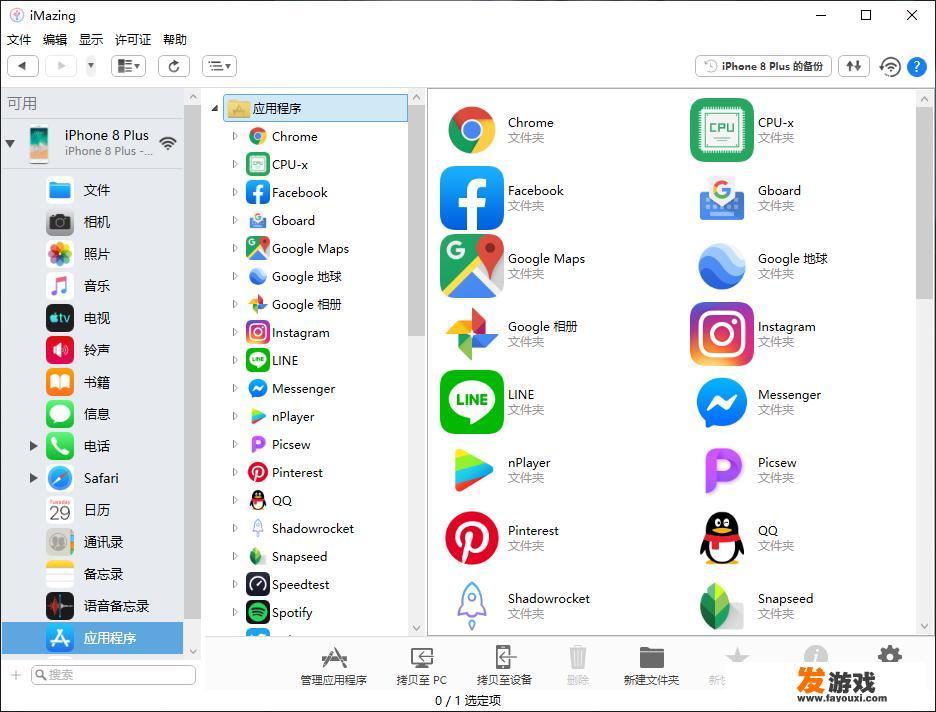The height and width of the screenshot is (712, 936).
Task: Open the 显示 menu
Action: [x=91, y=39]
